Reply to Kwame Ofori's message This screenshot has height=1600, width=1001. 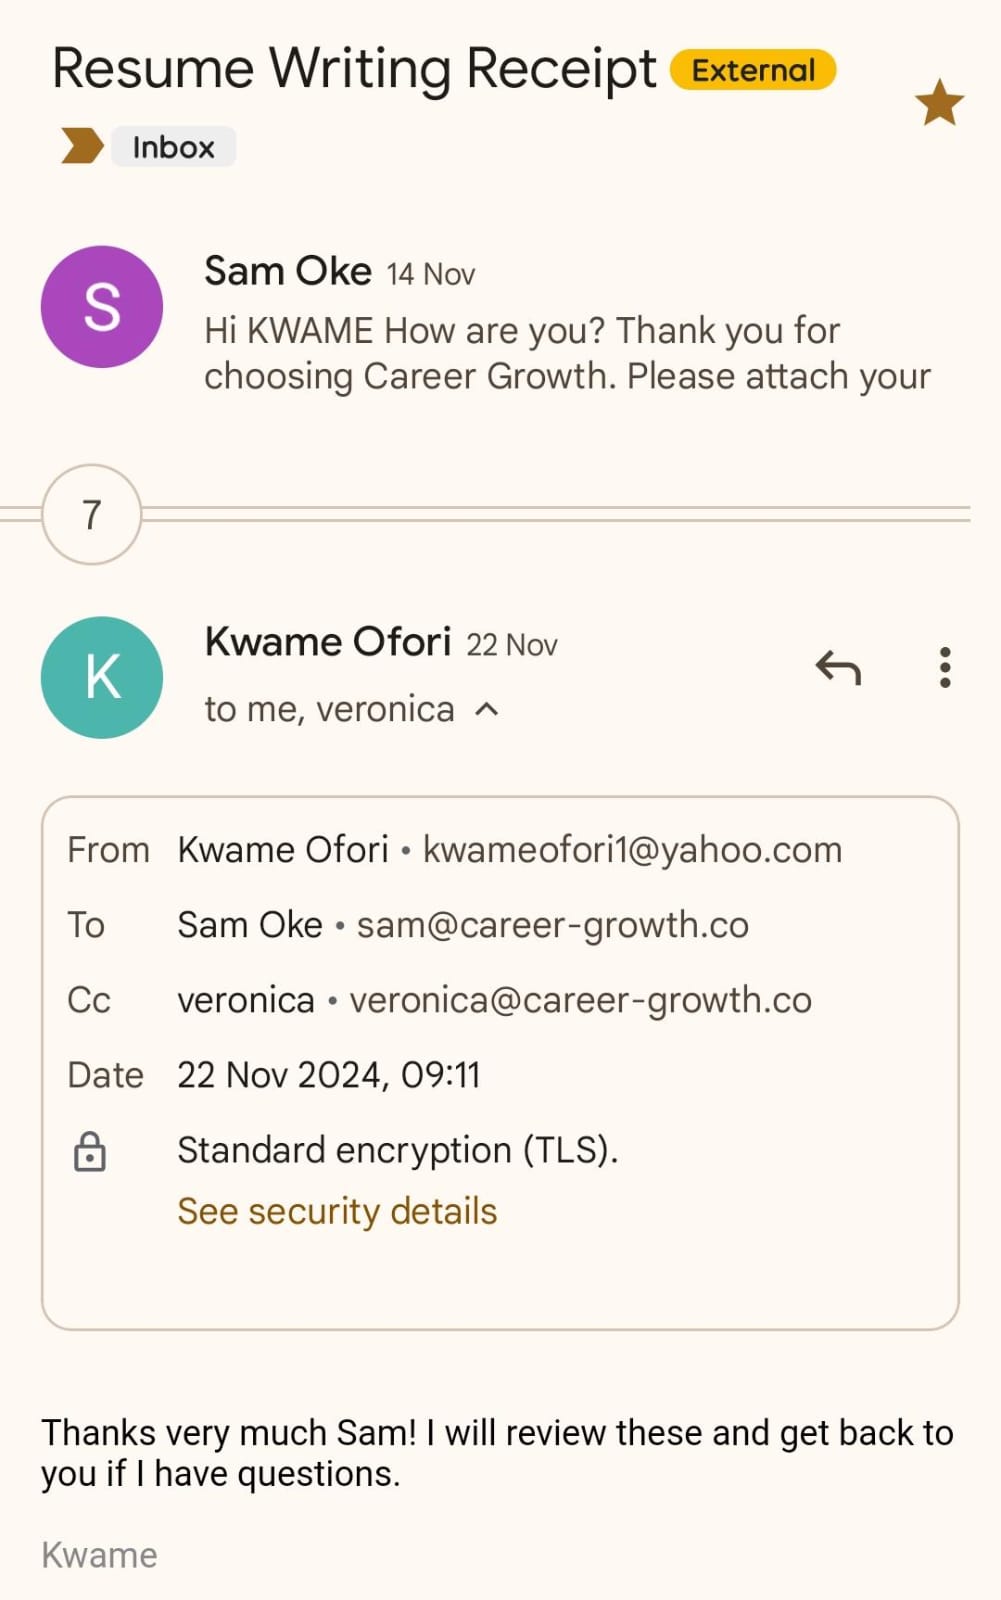pyautogui.click(x=838, y=667)
